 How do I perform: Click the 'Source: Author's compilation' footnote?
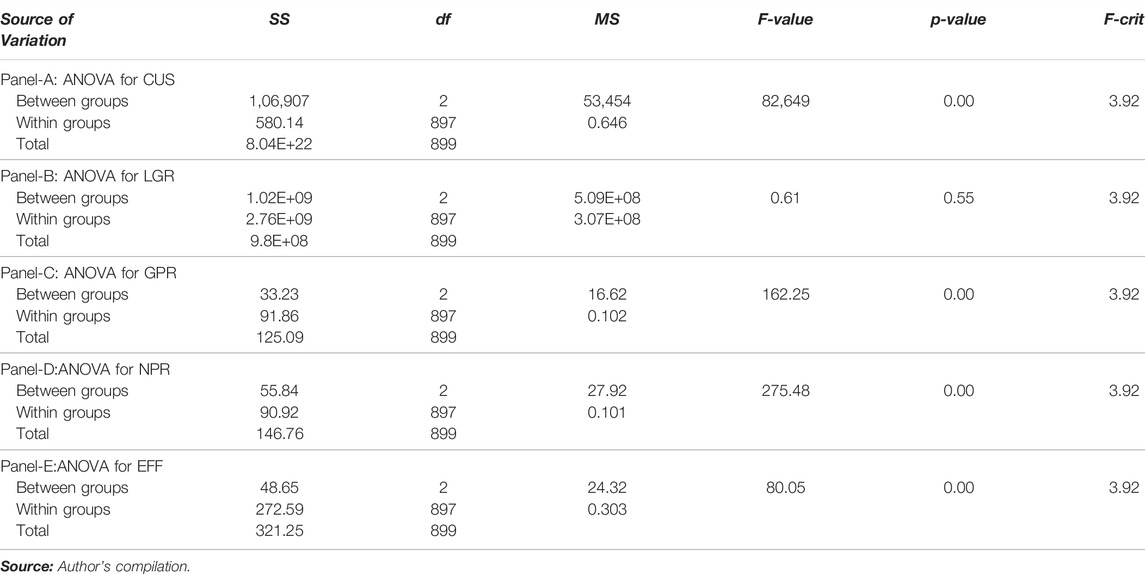95,565
